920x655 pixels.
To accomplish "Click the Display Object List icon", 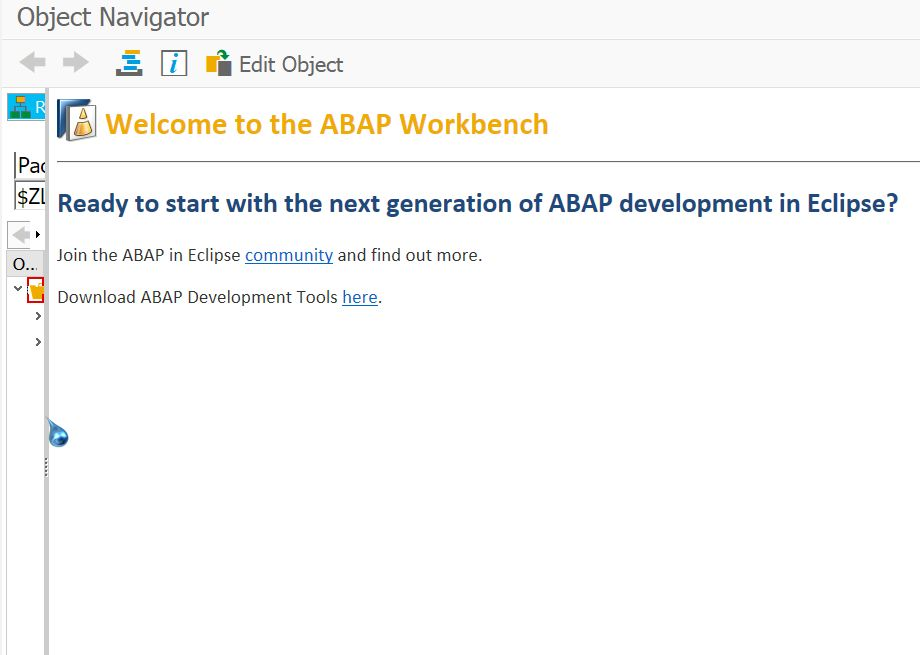I will pos(129,63).
